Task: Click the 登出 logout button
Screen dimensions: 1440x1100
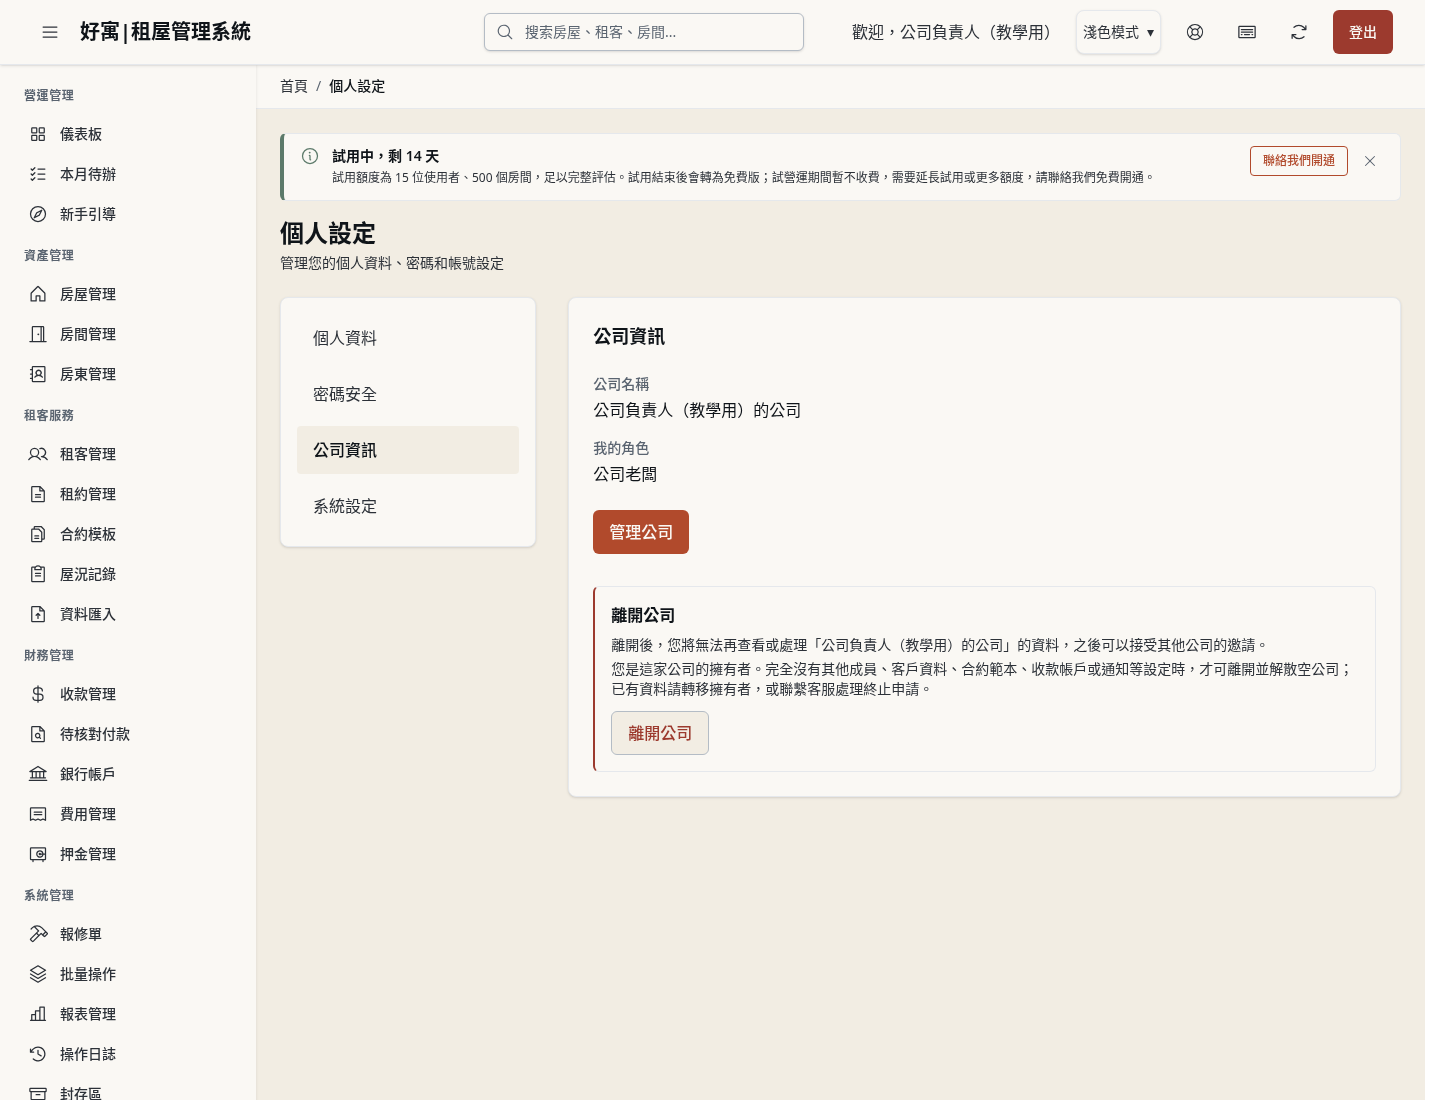Action: point(1363,32)
